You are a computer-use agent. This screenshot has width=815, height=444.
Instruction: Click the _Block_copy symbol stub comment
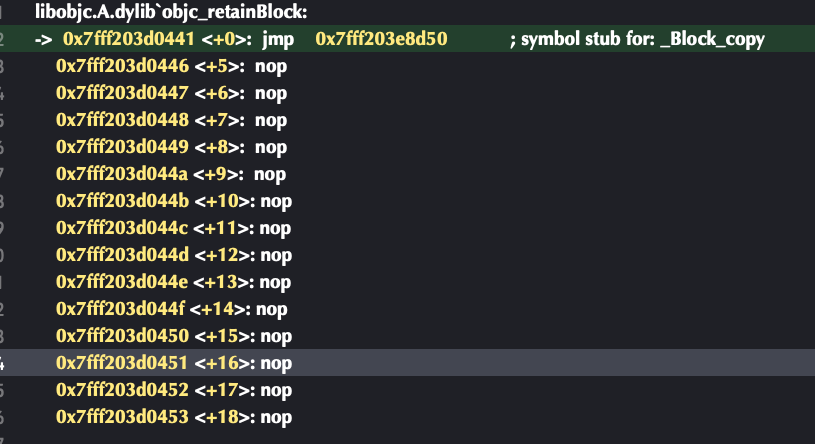point(637,39)
